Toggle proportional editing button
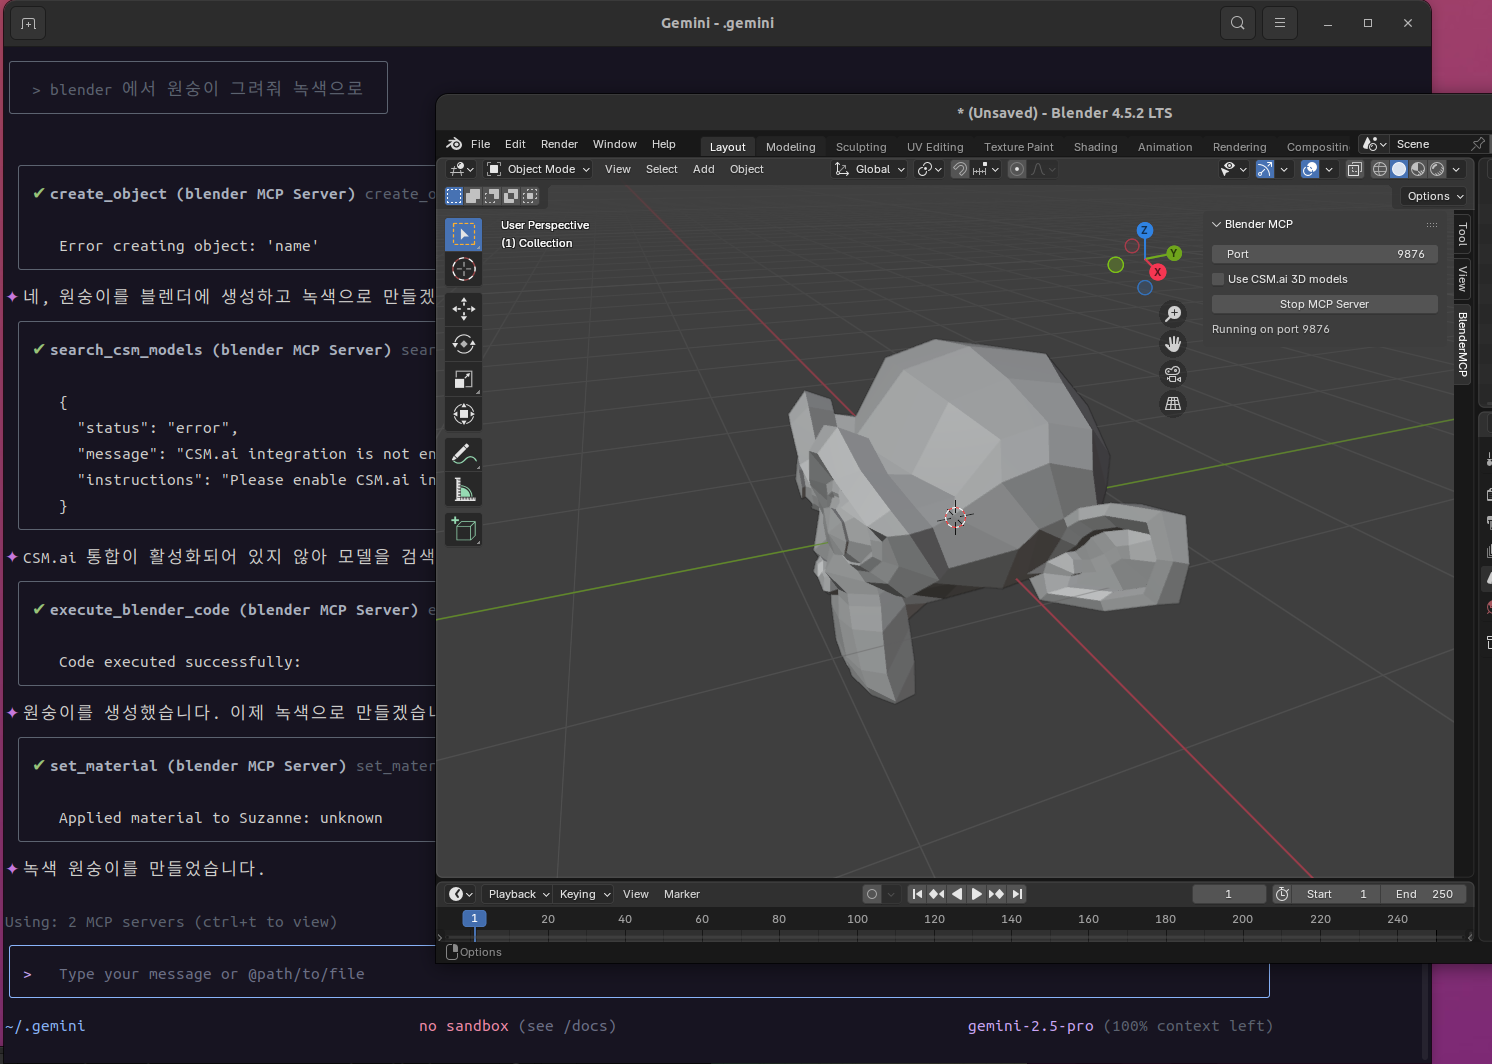The width and height of the screenshot is (1492, 1064). 1017,169
